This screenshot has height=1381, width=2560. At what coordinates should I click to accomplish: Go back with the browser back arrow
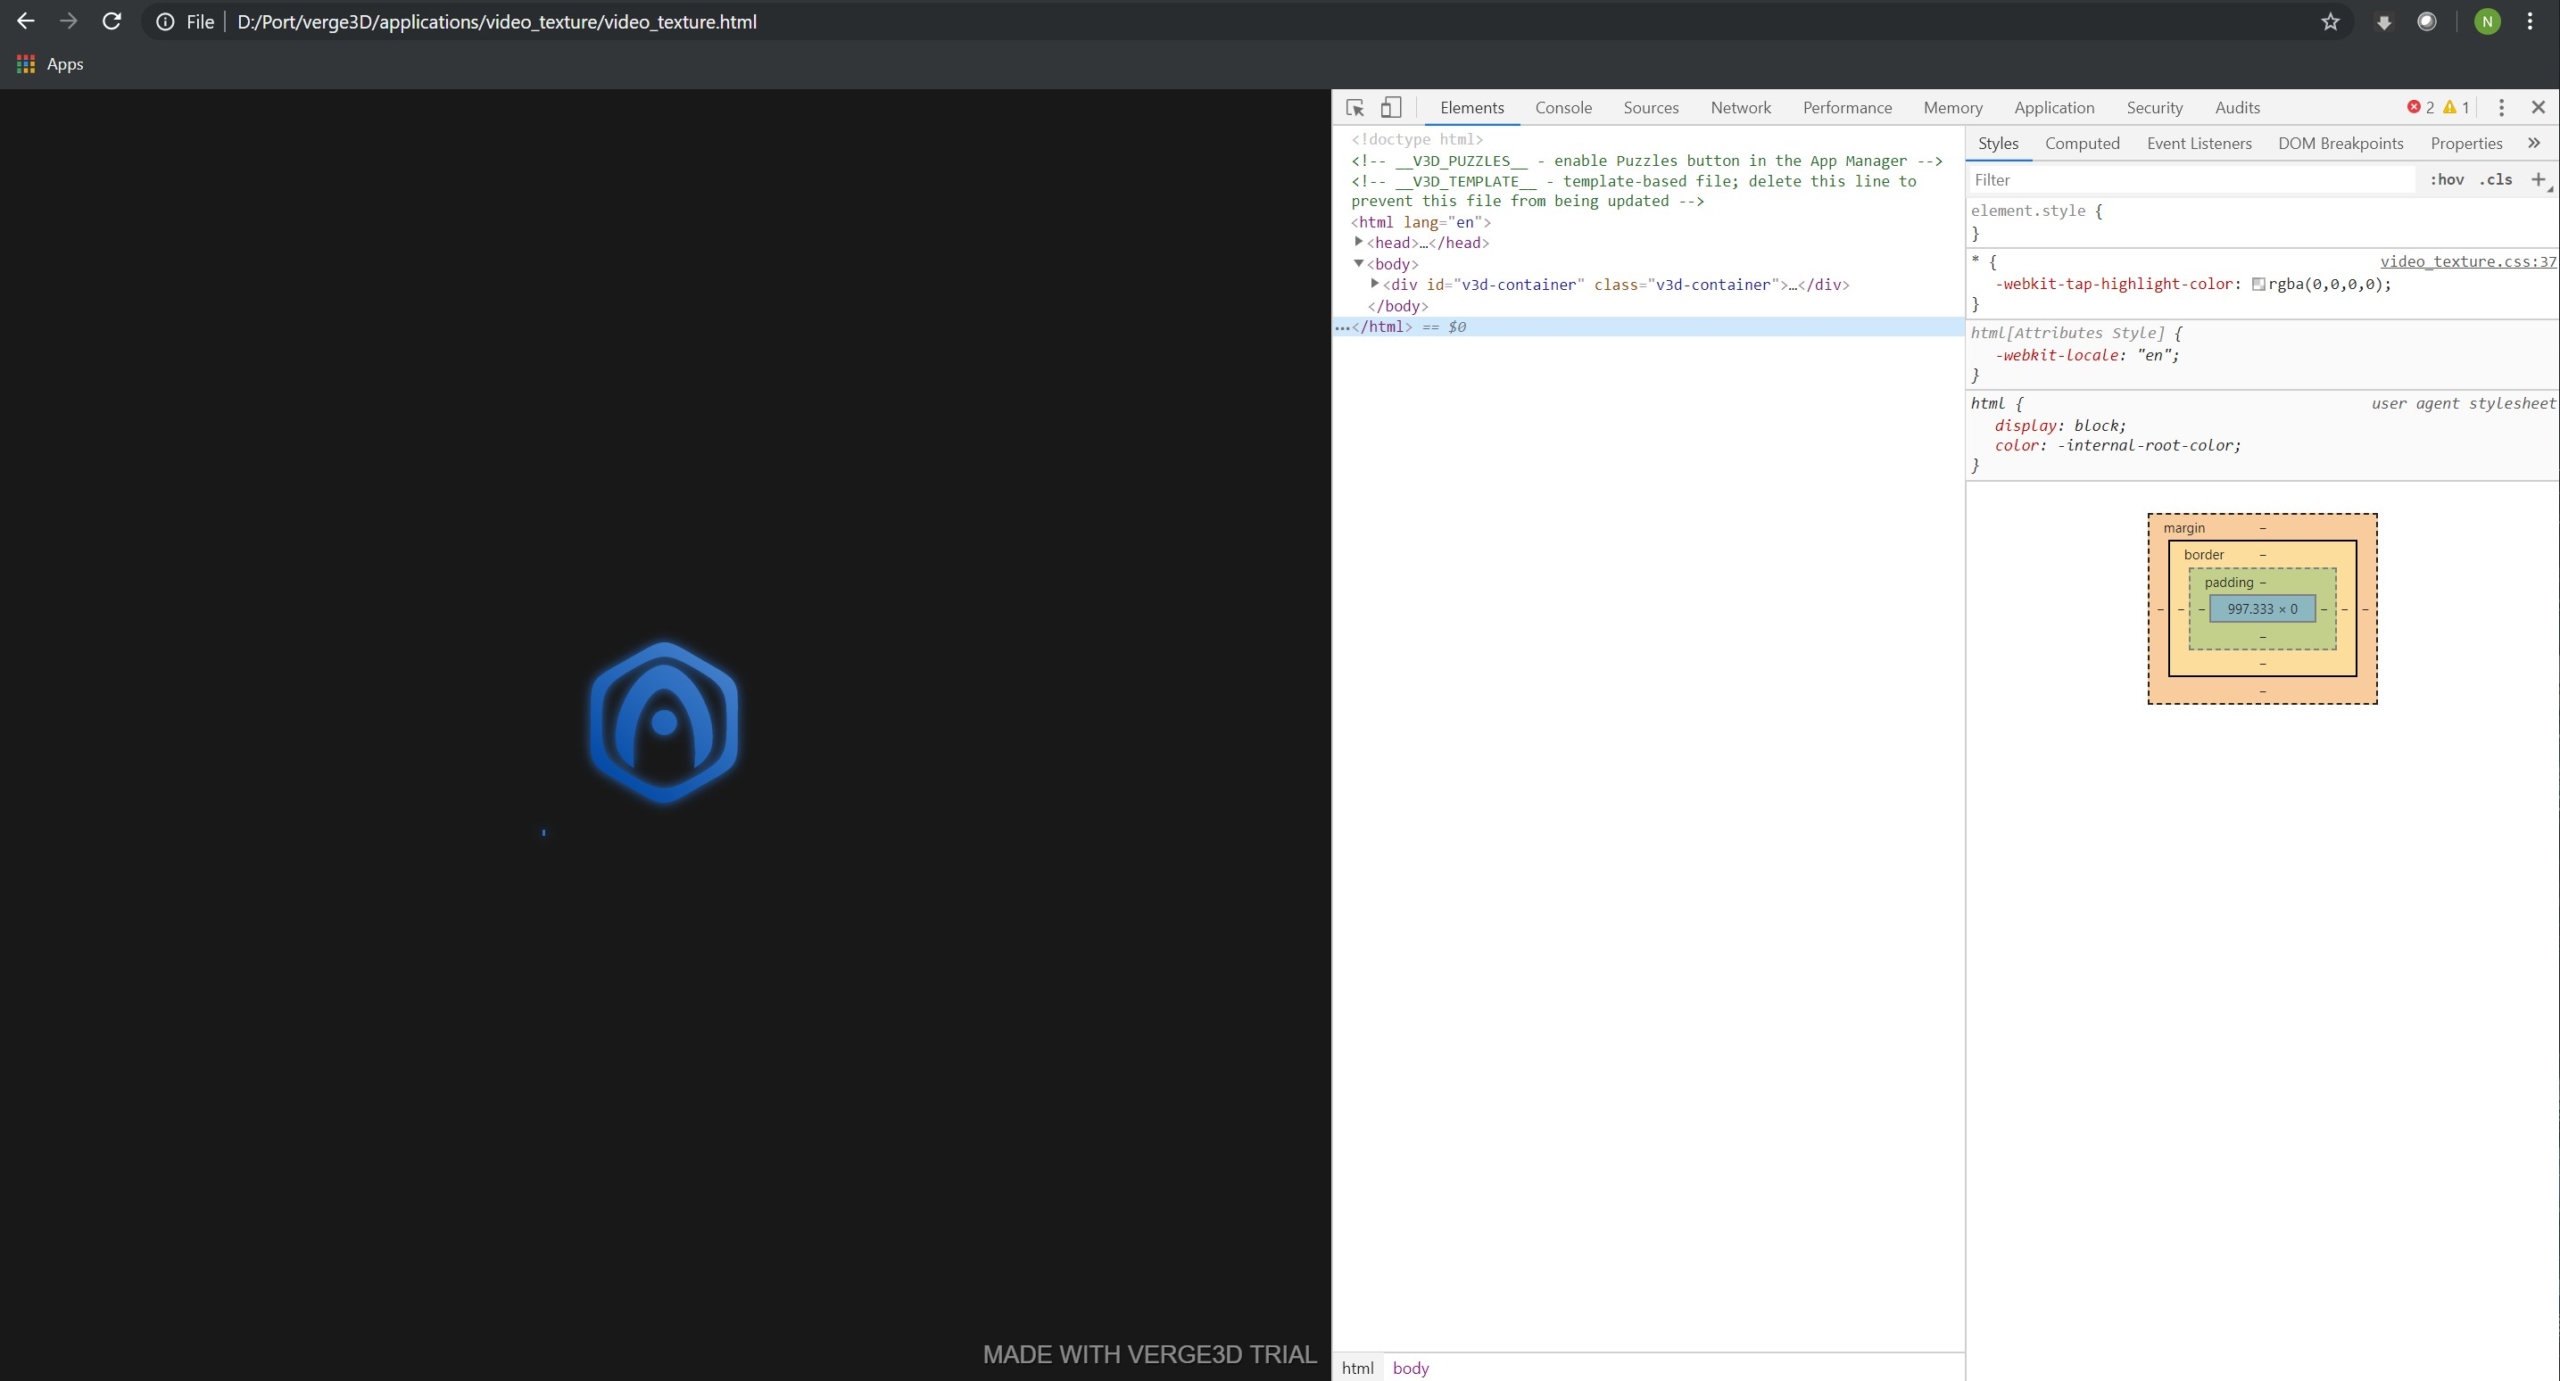[x=26, y=21]
